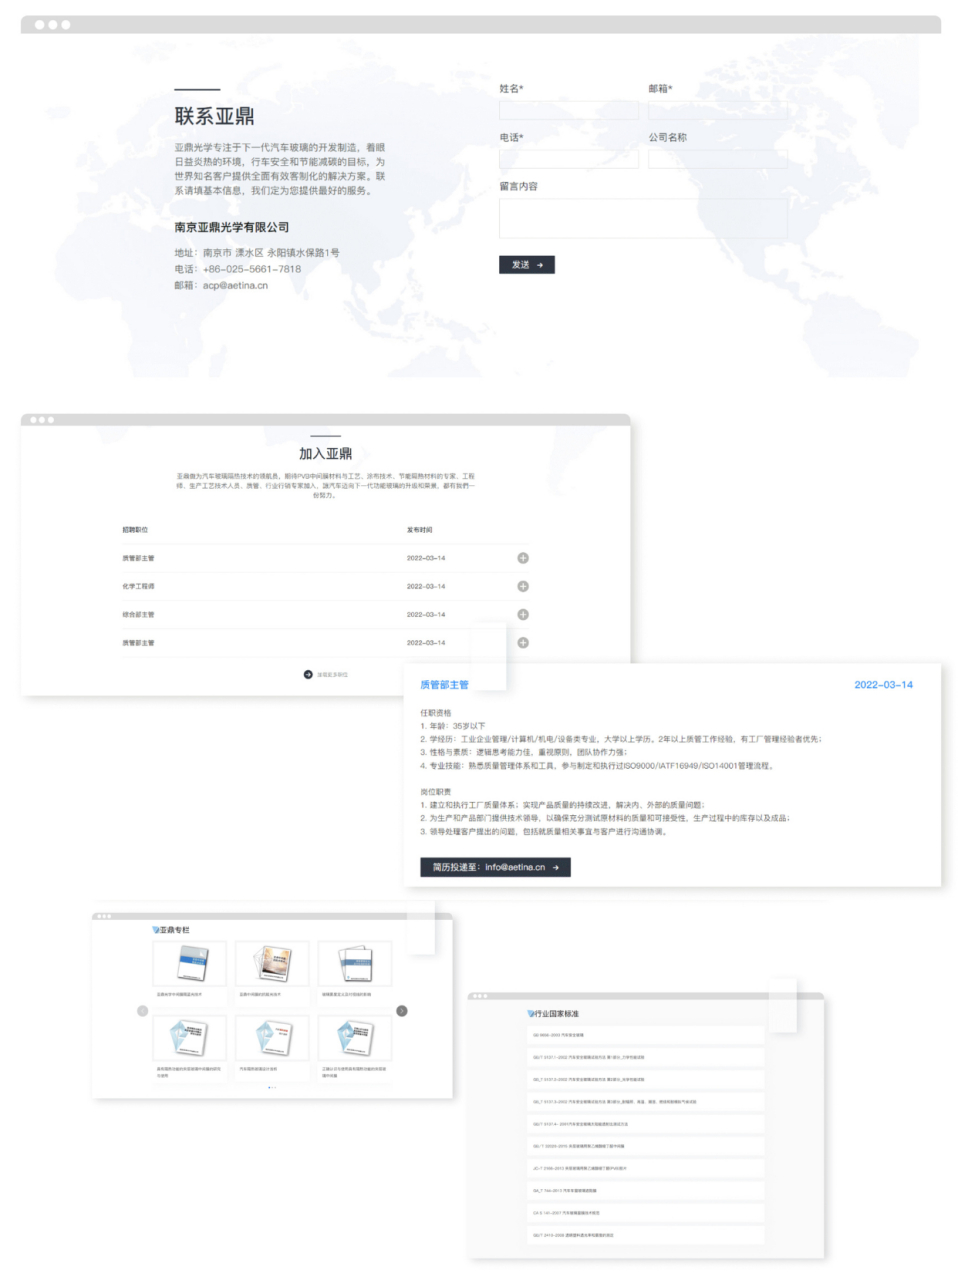Open standard JC-T 2166-2013 row
Viewport: 958px width, 1280px height.
click(x=645, y=1168)
